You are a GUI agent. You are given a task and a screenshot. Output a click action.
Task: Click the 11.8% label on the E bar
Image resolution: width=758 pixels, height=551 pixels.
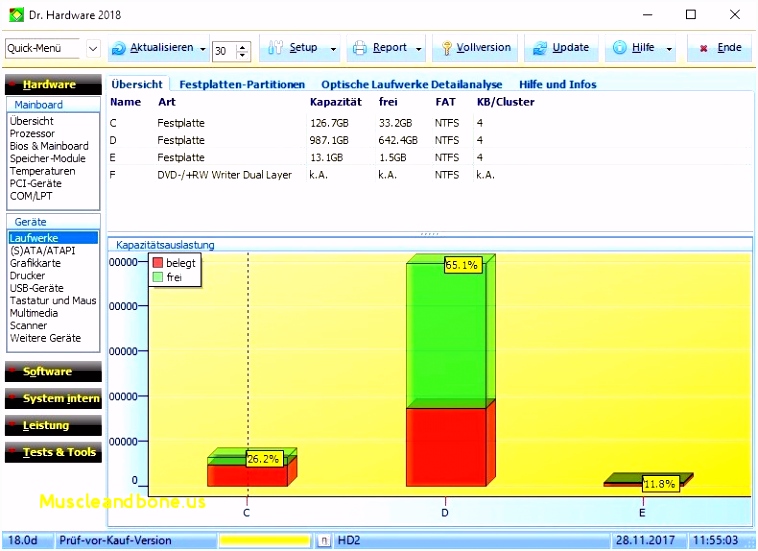[x=661, y=484]
